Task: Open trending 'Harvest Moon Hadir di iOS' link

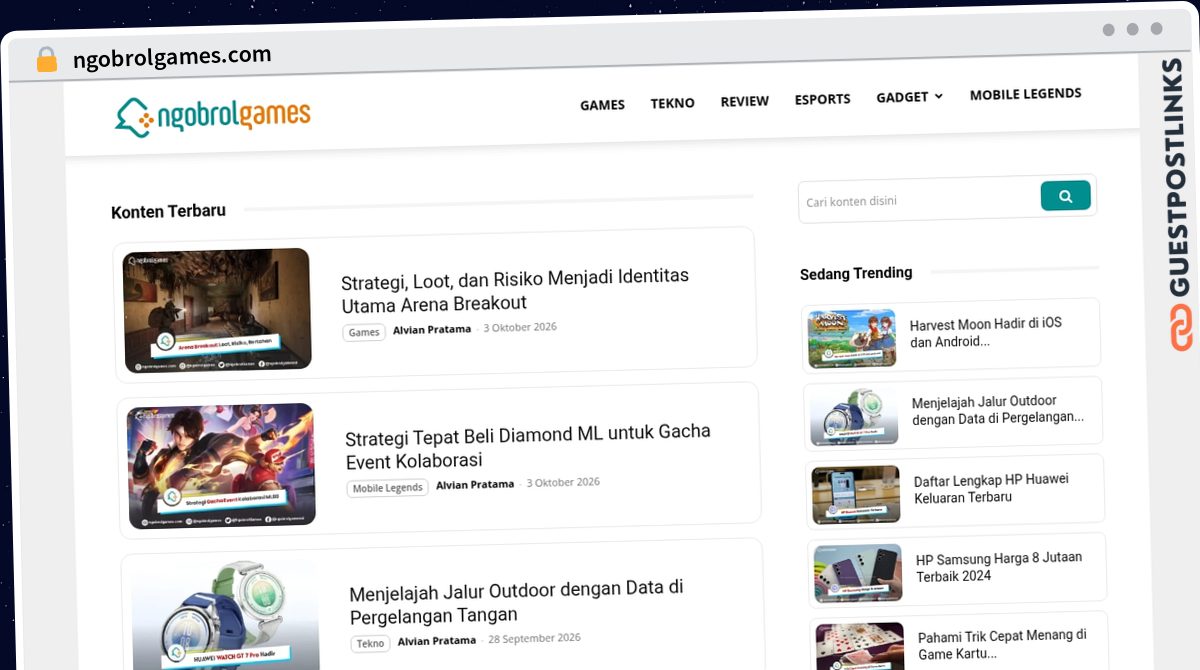Action: tap(986, 333)
